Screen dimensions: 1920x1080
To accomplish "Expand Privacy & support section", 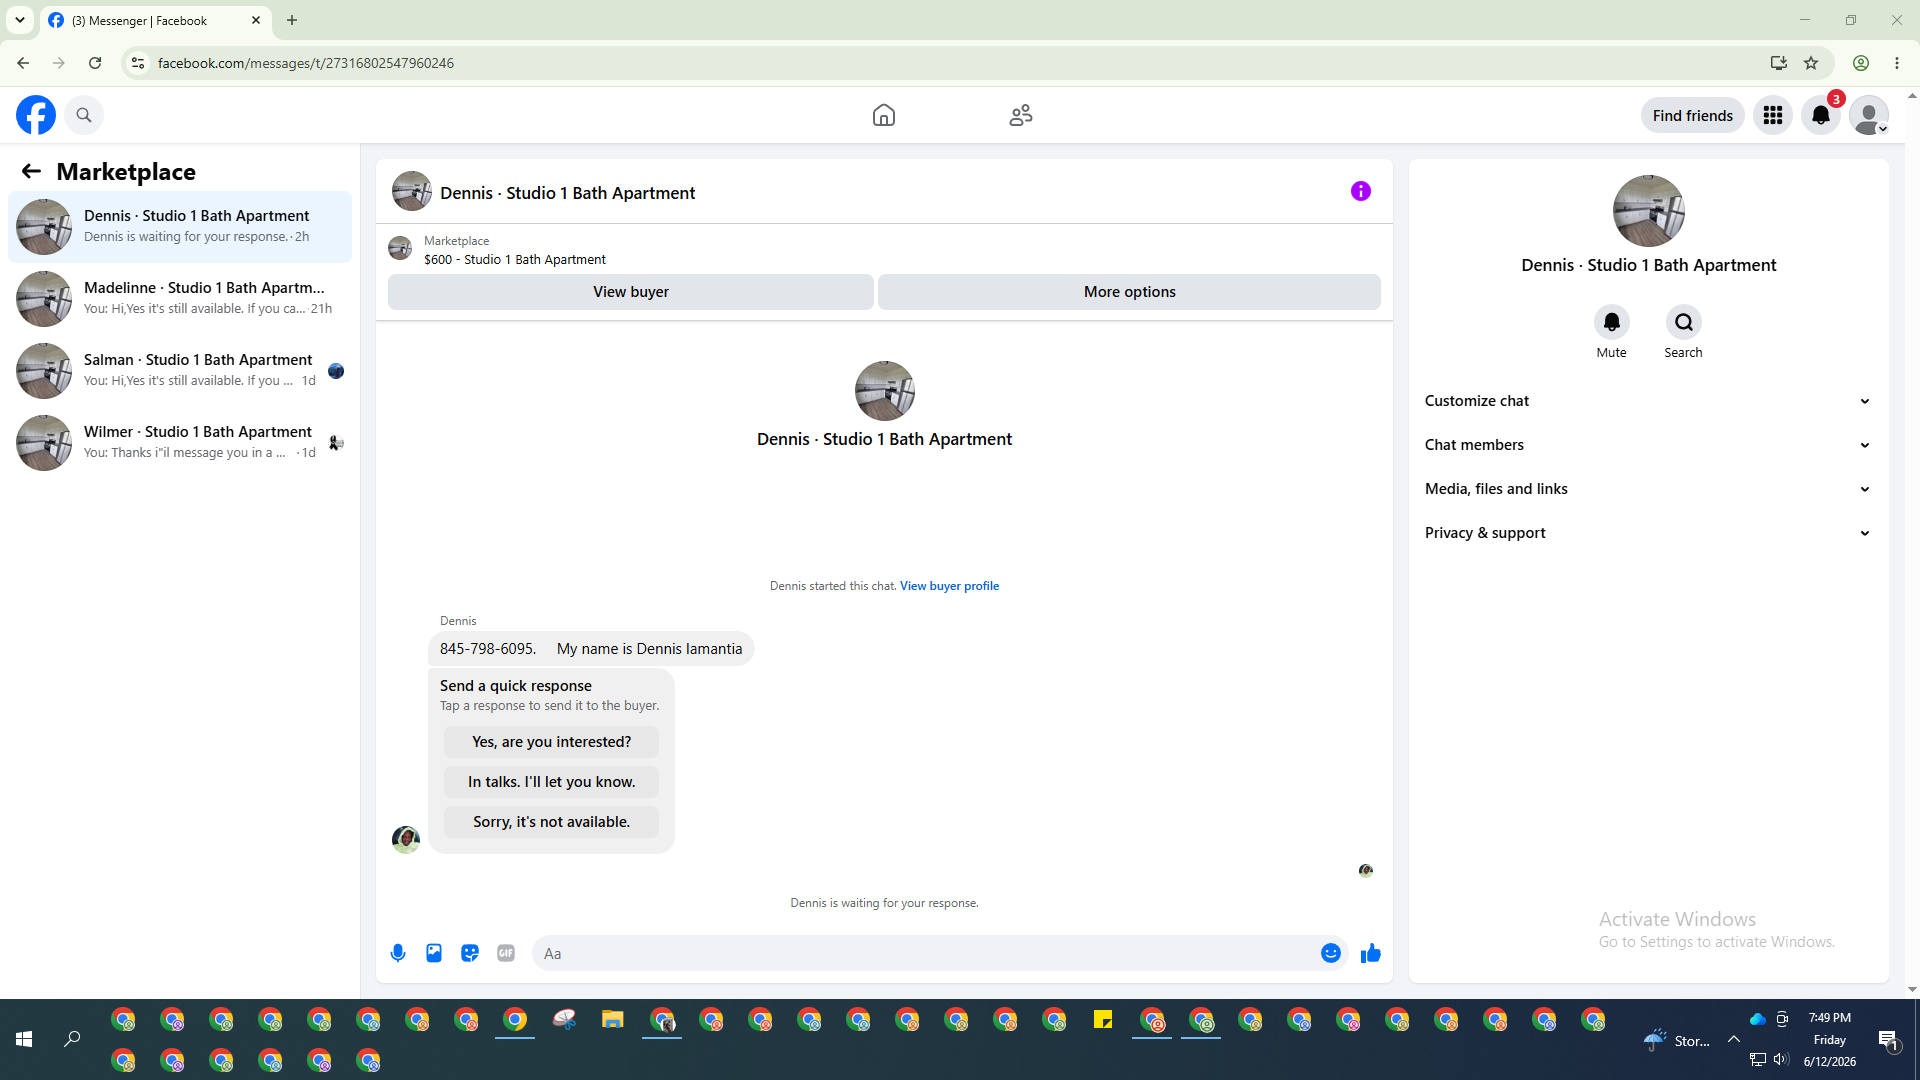I will (1648, 533).
